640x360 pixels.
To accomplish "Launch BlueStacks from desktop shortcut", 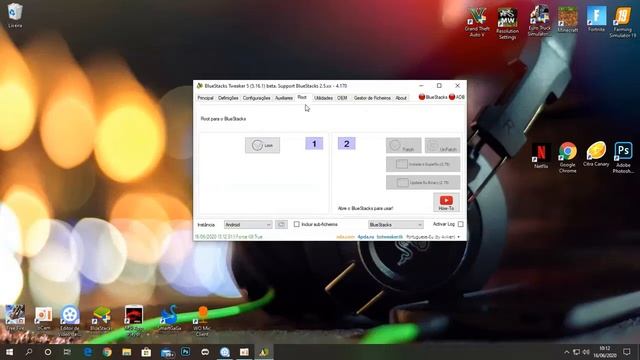I will coord(101,318).
